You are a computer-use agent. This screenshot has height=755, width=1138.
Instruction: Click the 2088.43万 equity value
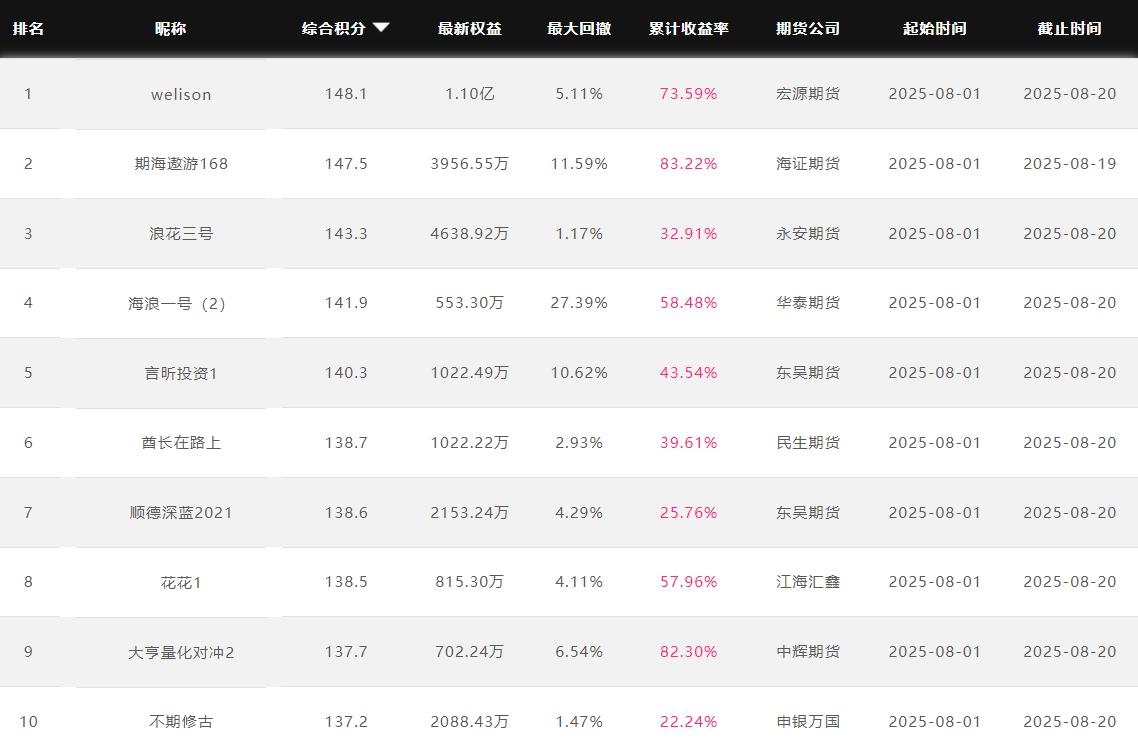point(470,722)
